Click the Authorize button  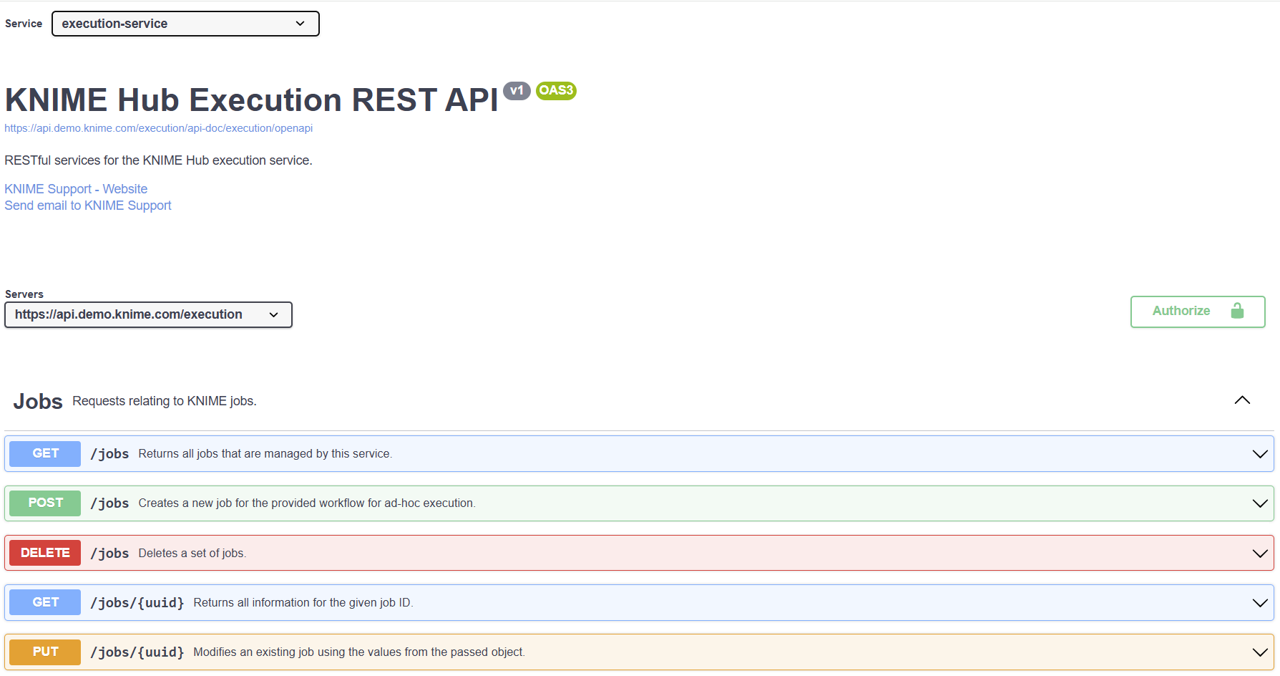[x=1198, y=311]
